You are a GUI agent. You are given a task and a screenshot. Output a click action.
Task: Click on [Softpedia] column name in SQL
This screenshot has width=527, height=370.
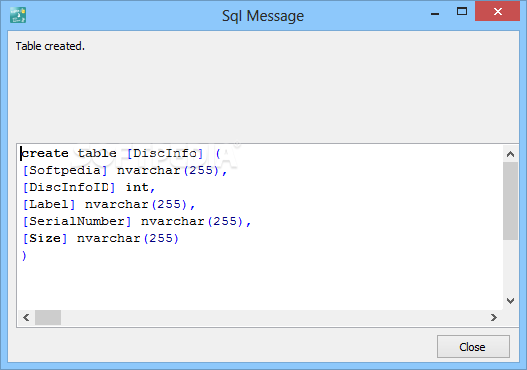[x=65, y=170]
